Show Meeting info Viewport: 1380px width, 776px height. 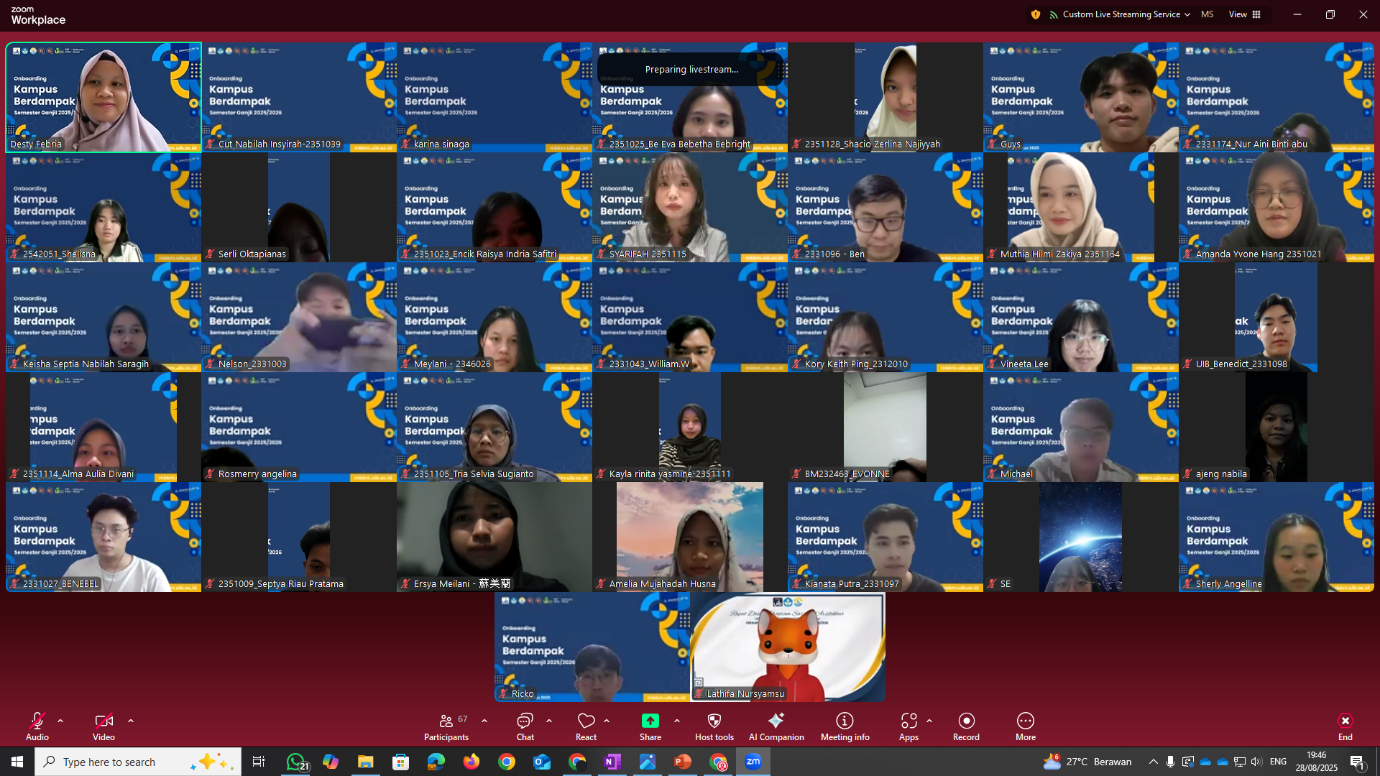(844, 726)
